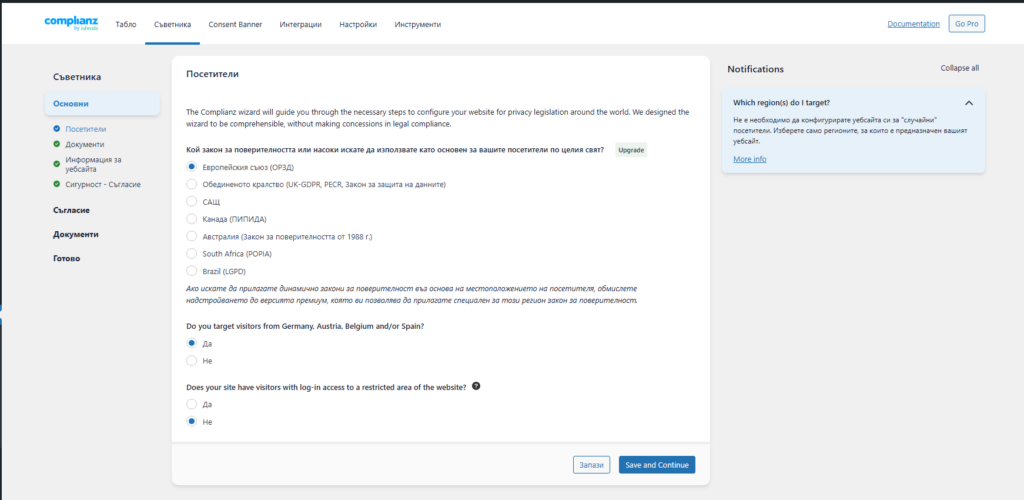Click the green check beside Документи step

[x=57, y=144]
